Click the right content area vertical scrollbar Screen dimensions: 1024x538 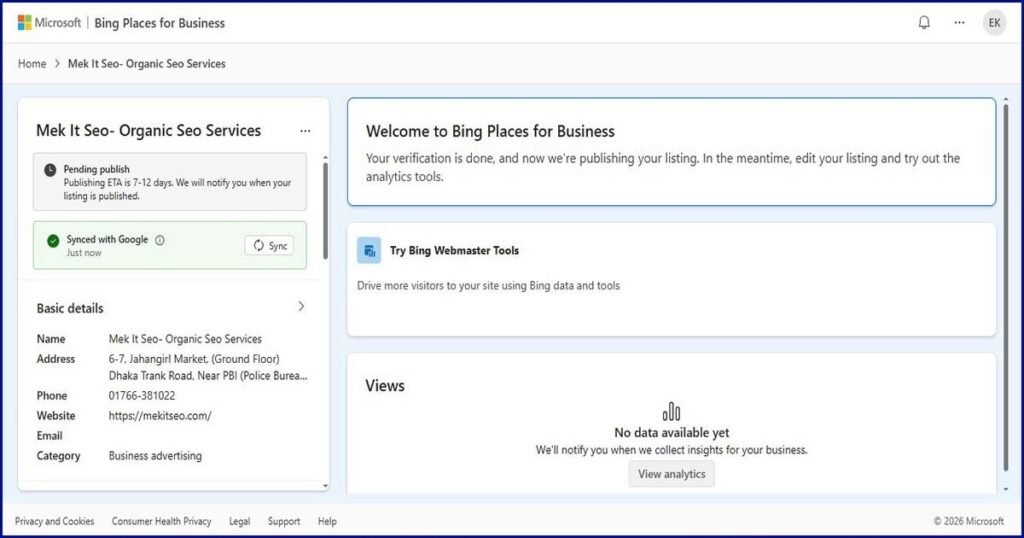[1006, 287]
